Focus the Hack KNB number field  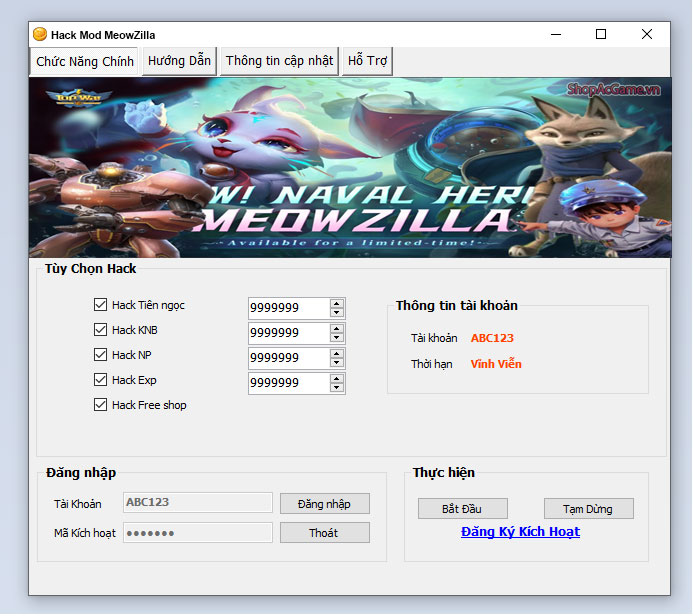coord(289,333)
